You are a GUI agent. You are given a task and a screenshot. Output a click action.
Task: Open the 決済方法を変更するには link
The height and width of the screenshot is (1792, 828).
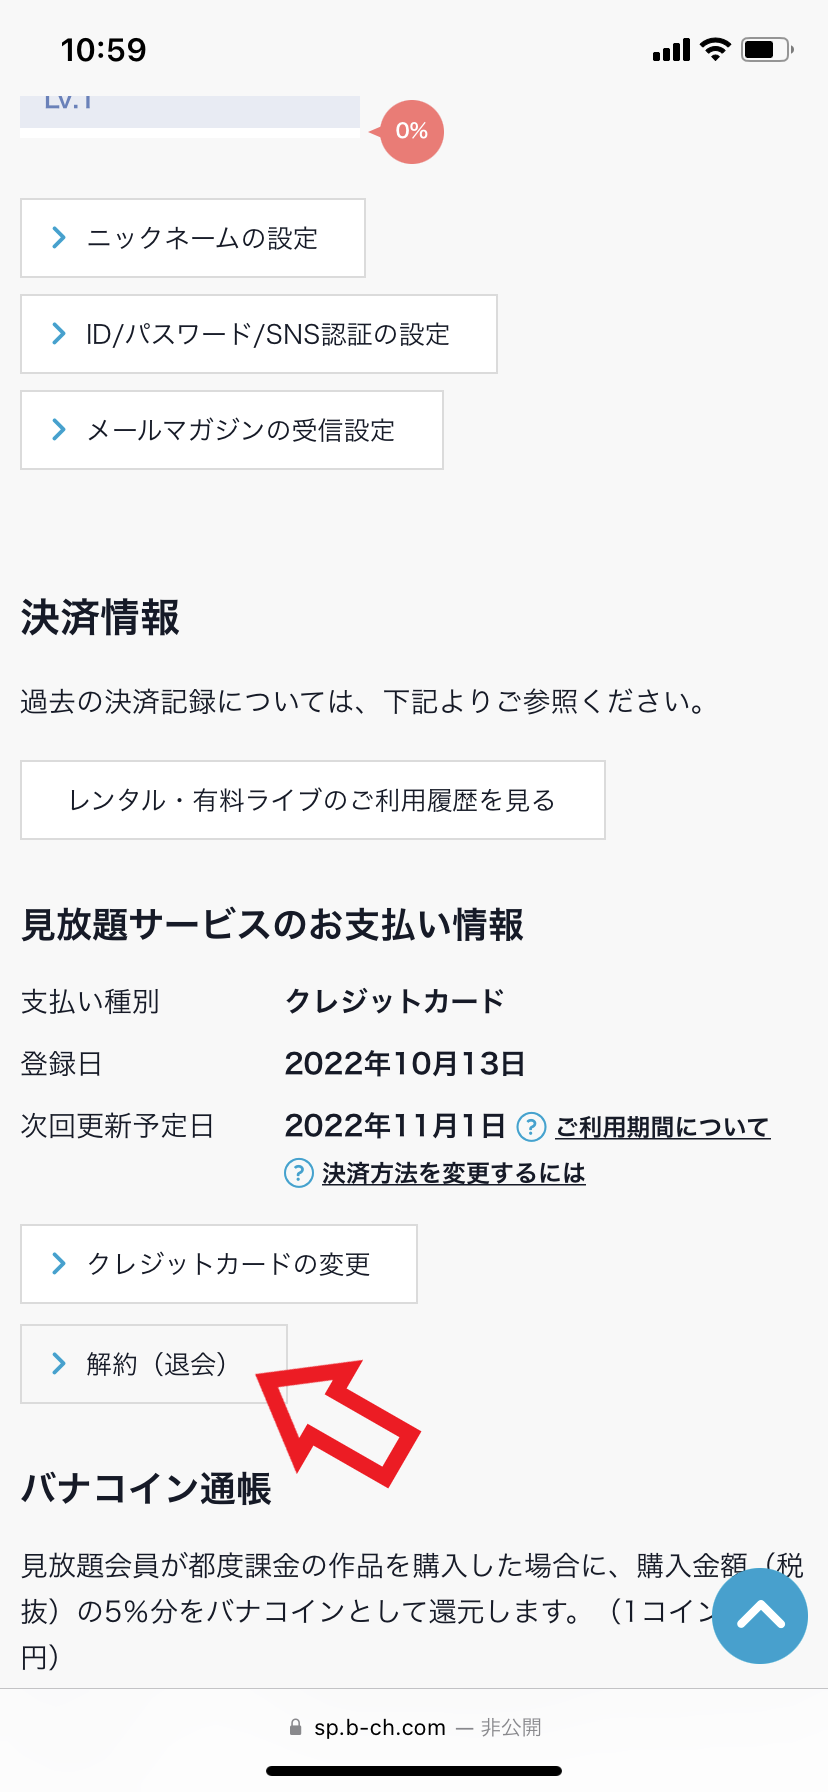point(454,1173)
